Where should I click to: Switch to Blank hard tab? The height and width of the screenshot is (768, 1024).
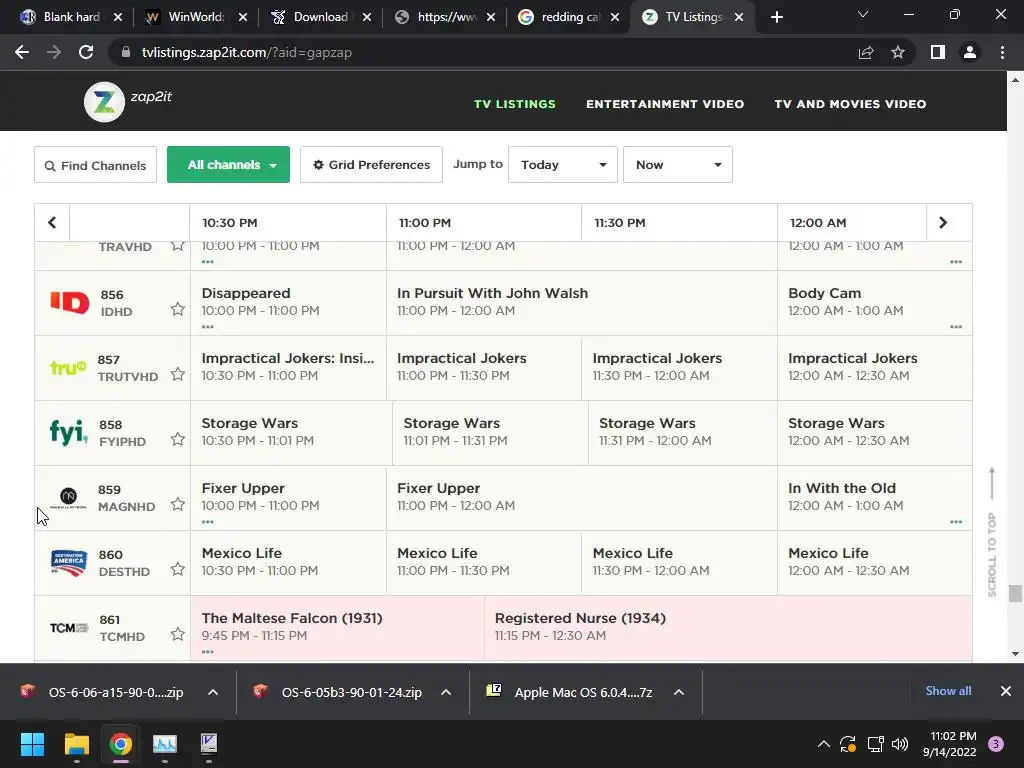point(69,17)
